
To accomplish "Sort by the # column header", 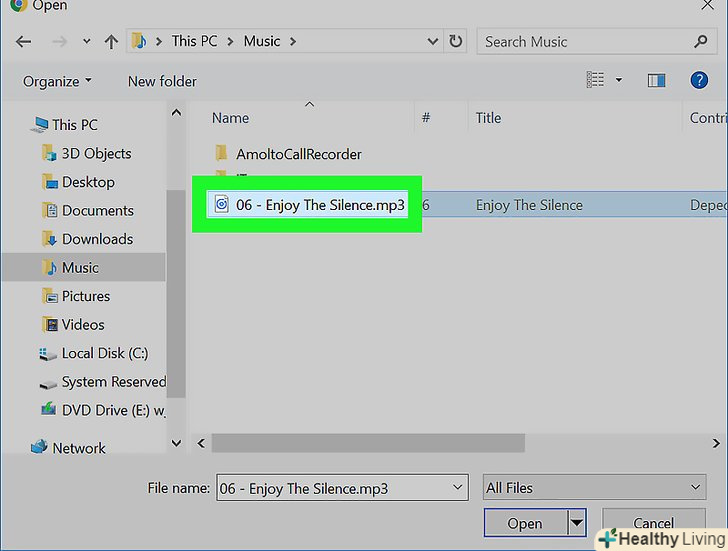I will [426, 117].
